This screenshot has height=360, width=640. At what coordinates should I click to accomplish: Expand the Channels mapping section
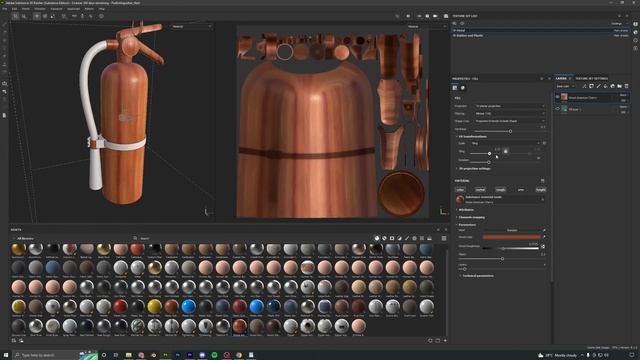pyautogui.click(x=471, y=217)
